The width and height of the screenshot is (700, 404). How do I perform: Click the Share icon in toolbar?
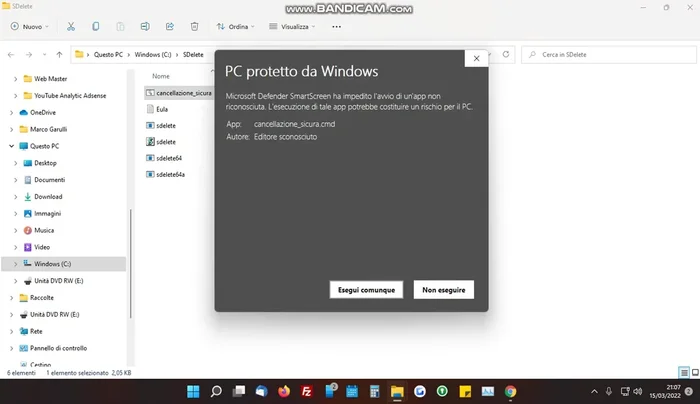click(x=170, y=26)
